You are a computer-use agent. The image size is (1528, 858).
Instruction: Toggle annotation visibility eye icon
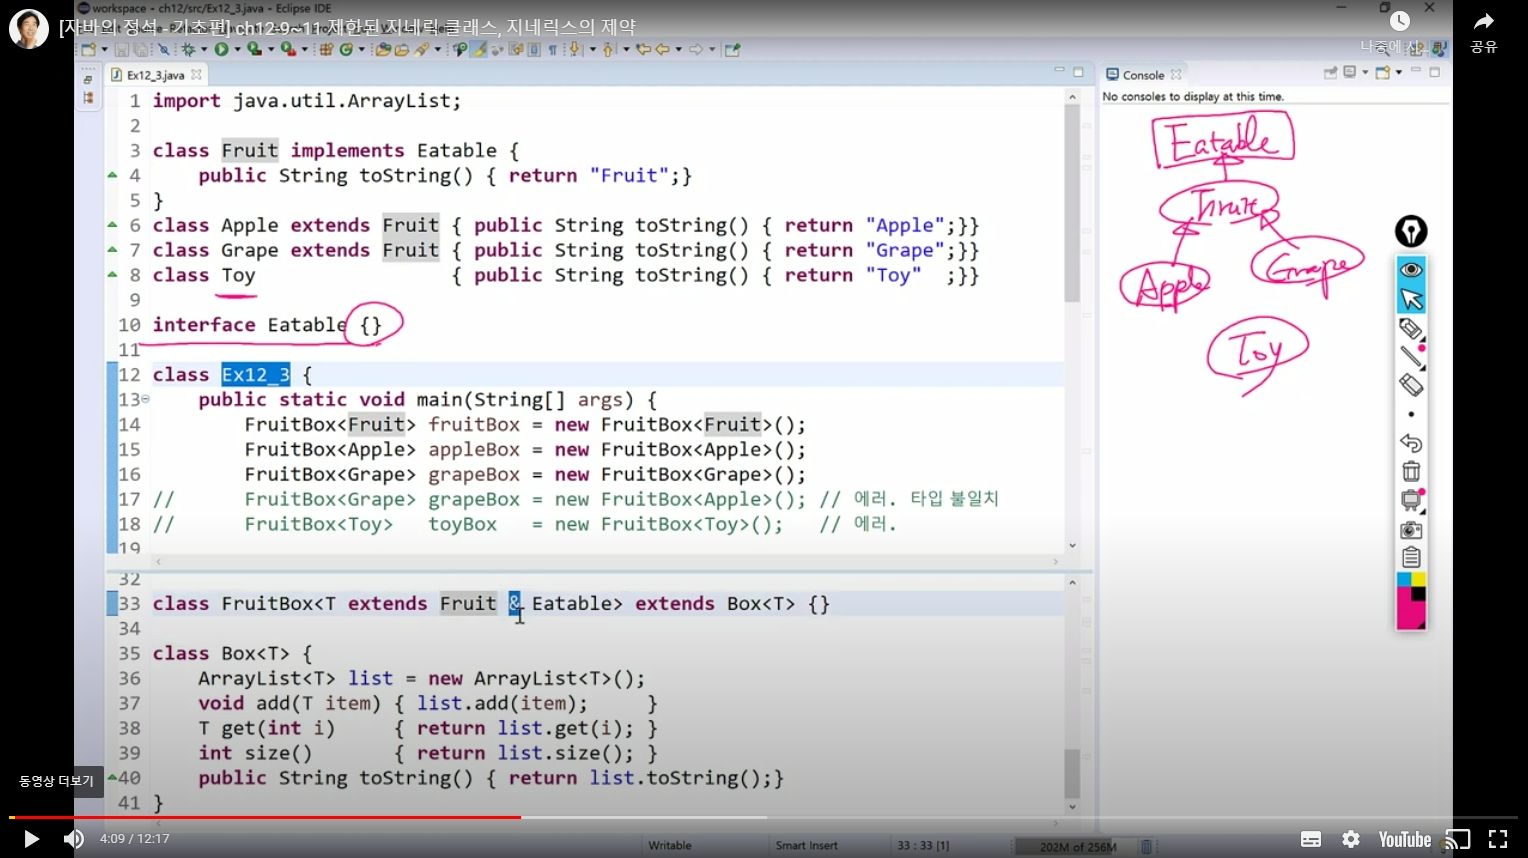[1411, 270]
